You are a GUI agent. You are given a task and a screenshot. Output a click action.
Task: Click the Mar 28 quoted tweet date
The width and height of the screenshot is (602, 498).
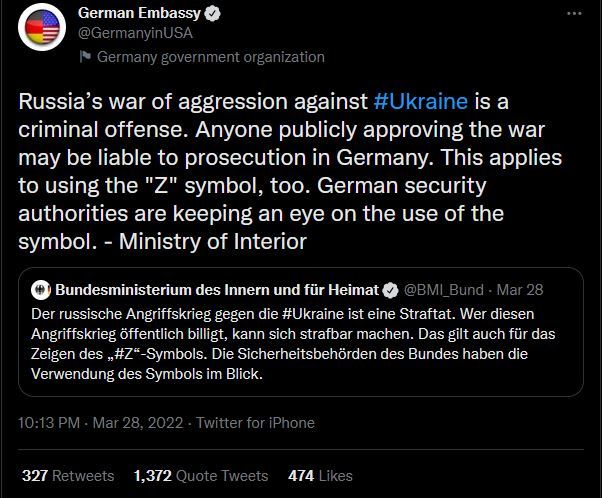[x=520, y=290]
